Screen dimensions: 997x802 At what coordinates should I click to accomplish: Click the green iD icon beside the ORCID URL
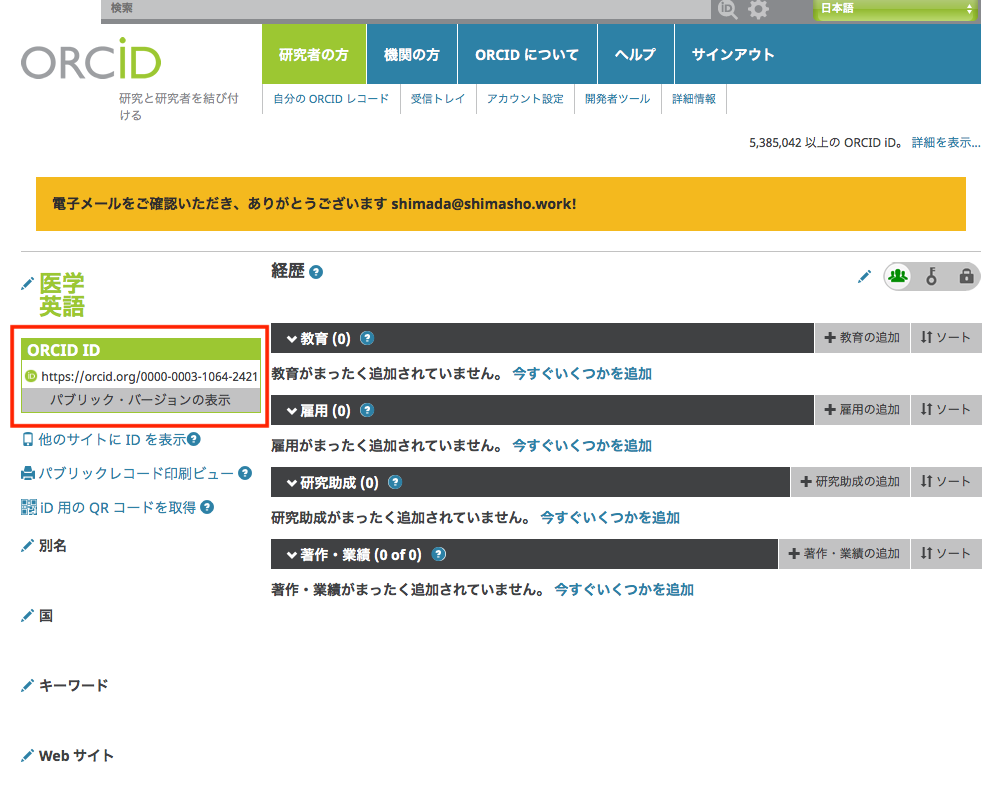tap(31, 376)
